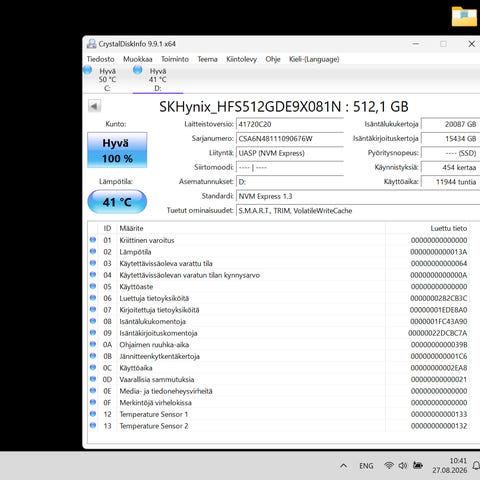Show hidden tray icons chevron
Viewport: 480px width, 480px height.
point(344,466)
